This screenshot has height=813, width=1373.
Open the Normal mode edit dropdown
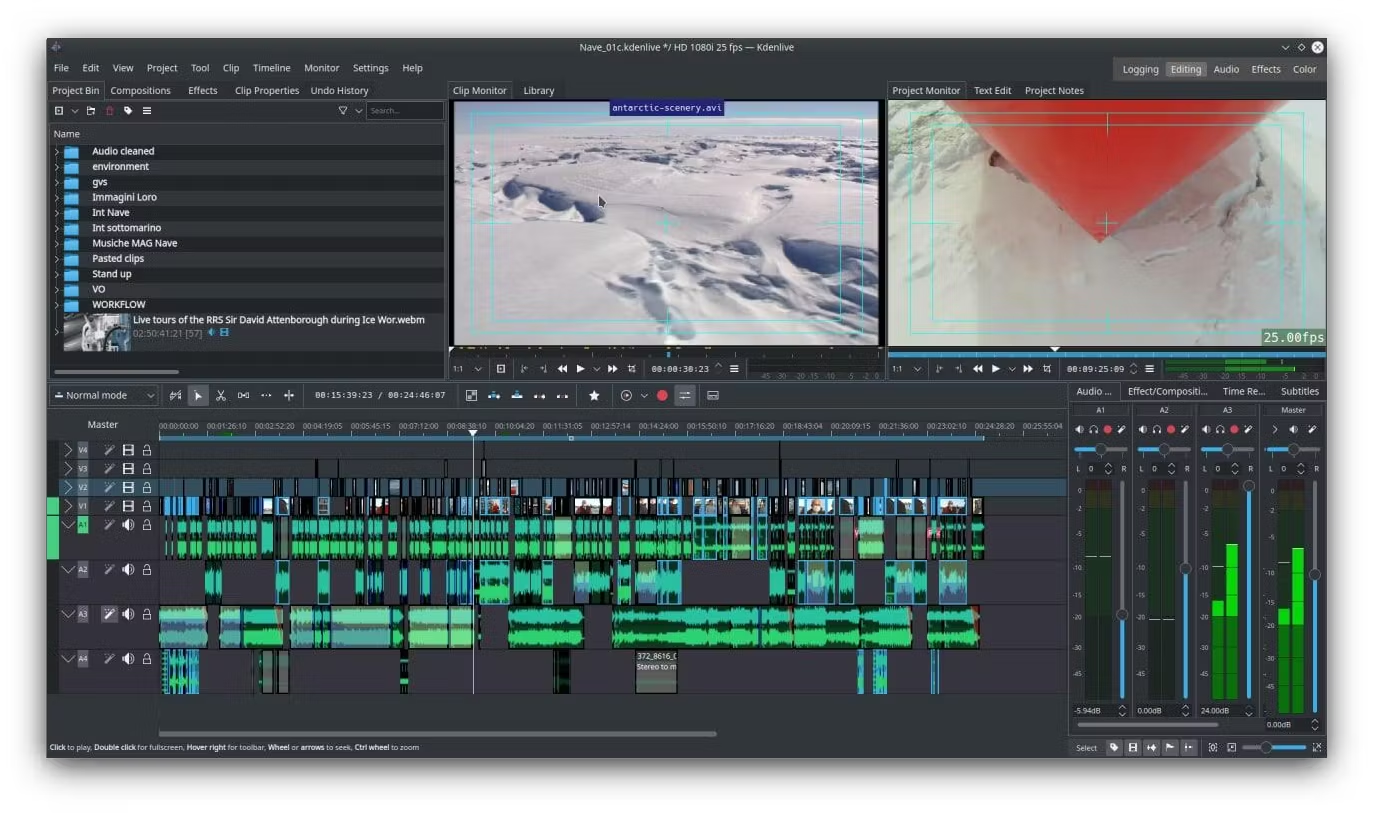(104, 396)
